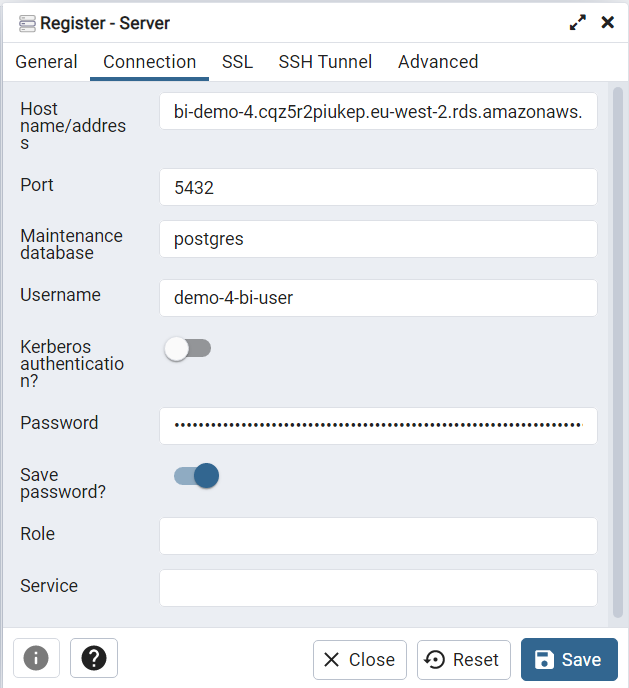Toggle Kerberos authentication switch
Viewport: 629px width, 688px height.
click(x=188, y=348)
